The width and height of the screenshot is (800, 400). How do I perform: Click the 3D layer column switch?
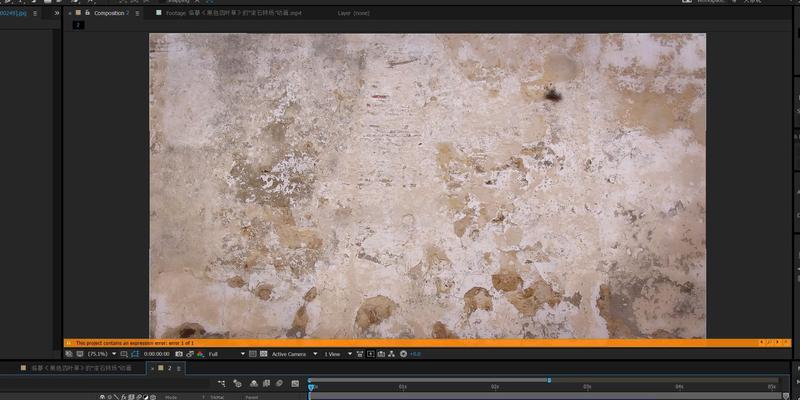[x=153, y=397]
